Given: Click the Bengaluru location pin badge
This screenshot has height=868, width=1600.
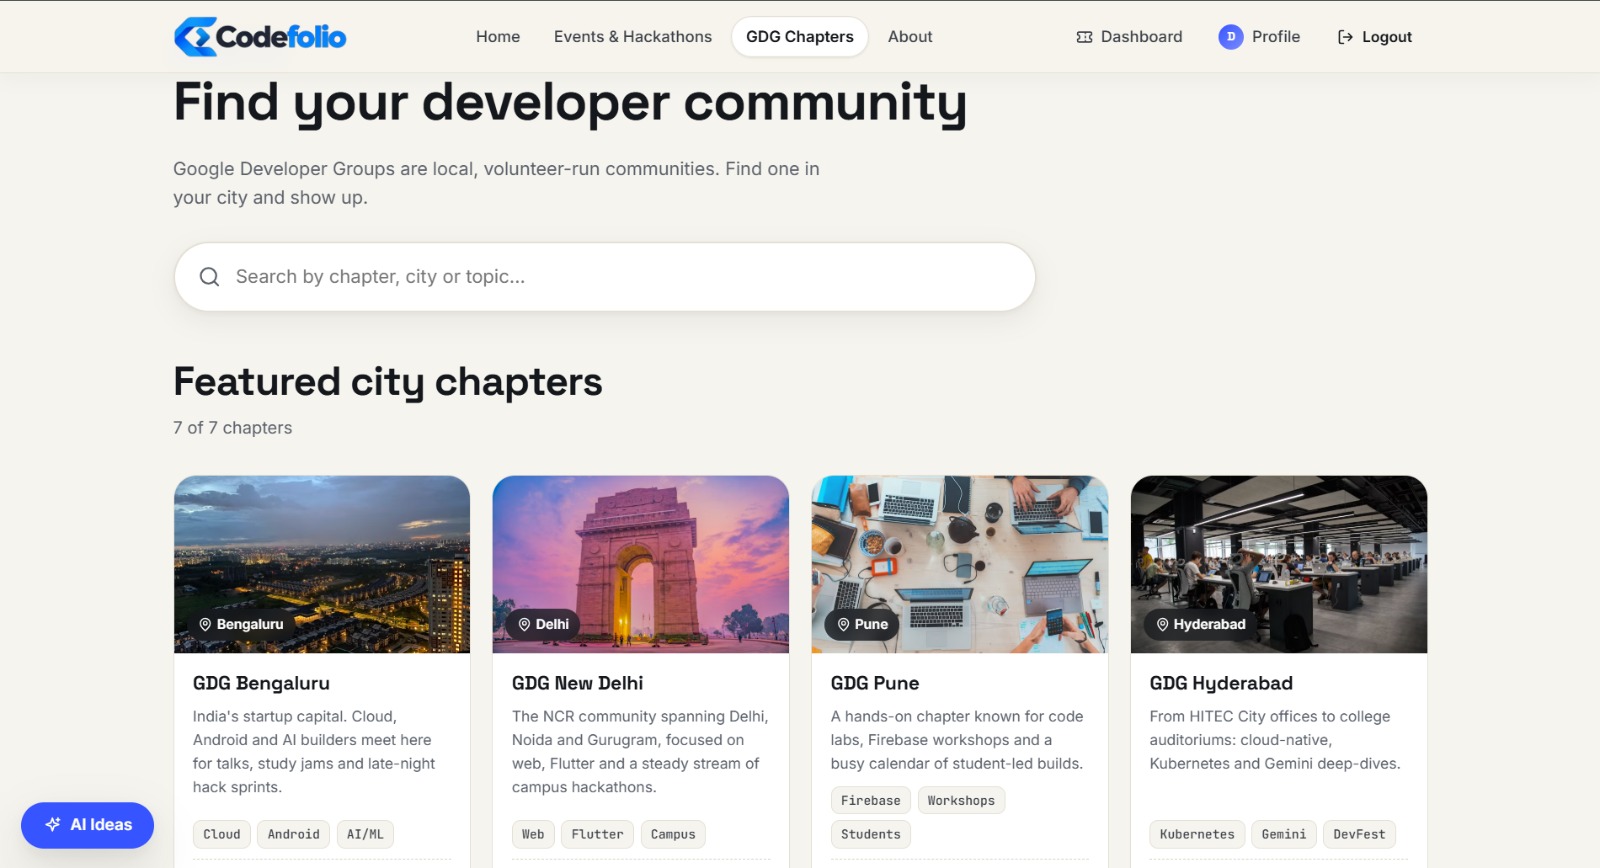Looking at the screenshot, I should click(x=241, y=624).
